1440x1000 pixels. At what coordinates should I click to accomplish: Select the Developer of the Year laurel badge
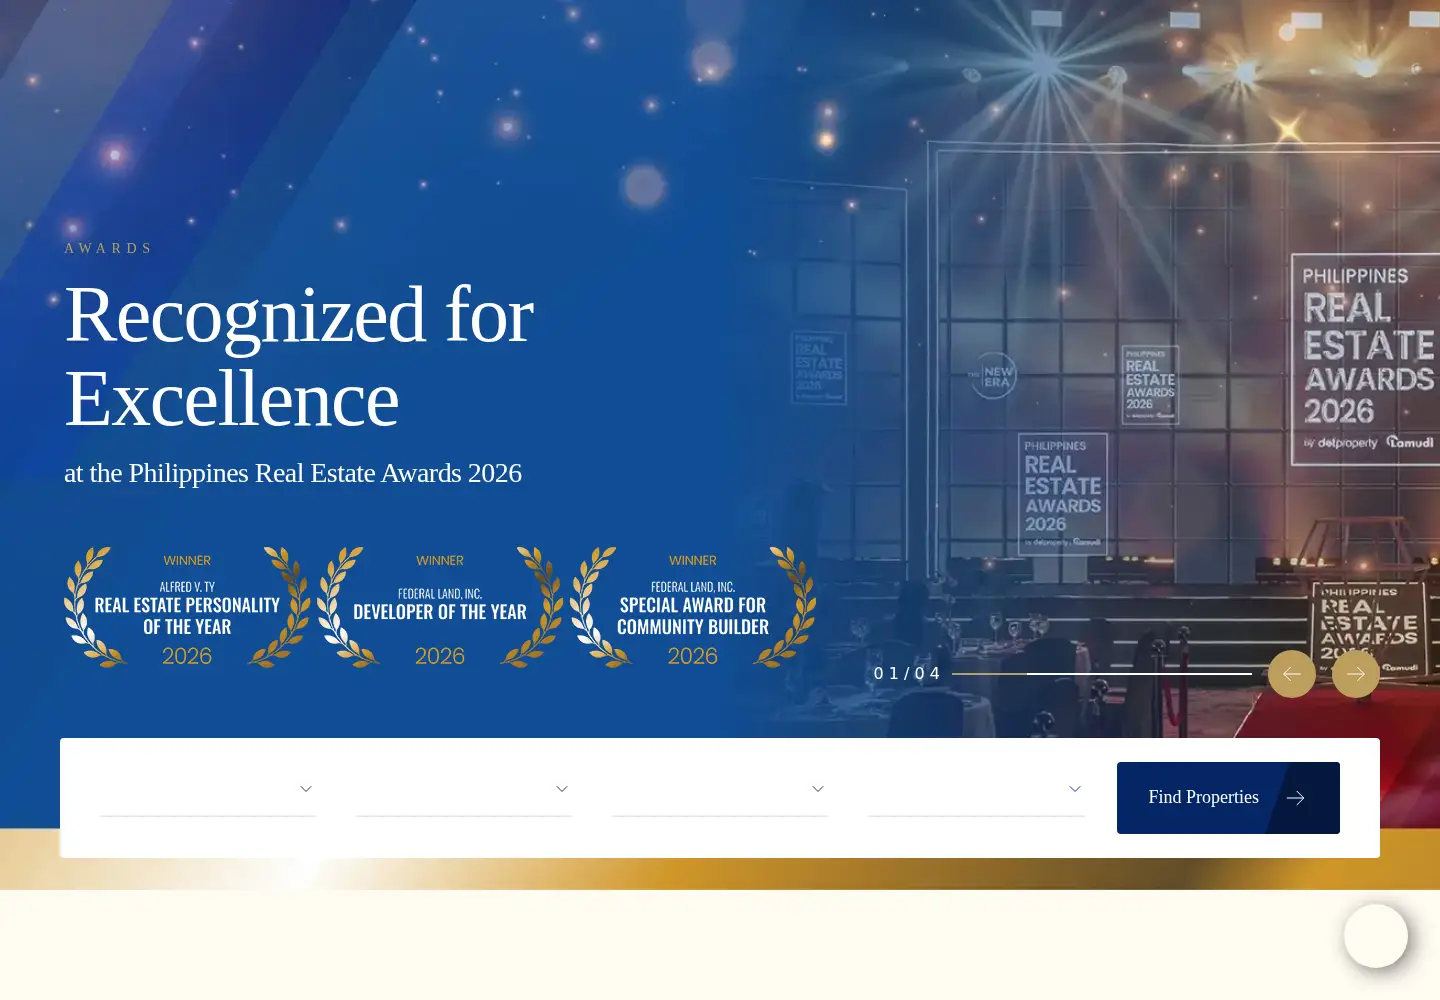tap(440, 607)
